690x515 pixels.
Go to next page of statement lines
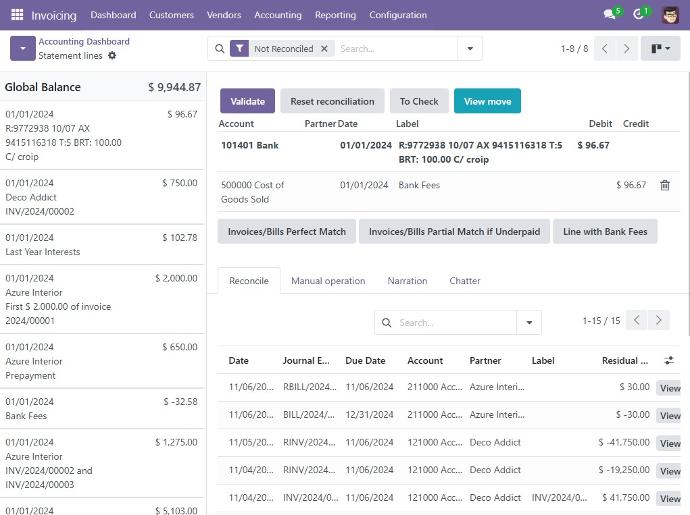click(627, 48)
